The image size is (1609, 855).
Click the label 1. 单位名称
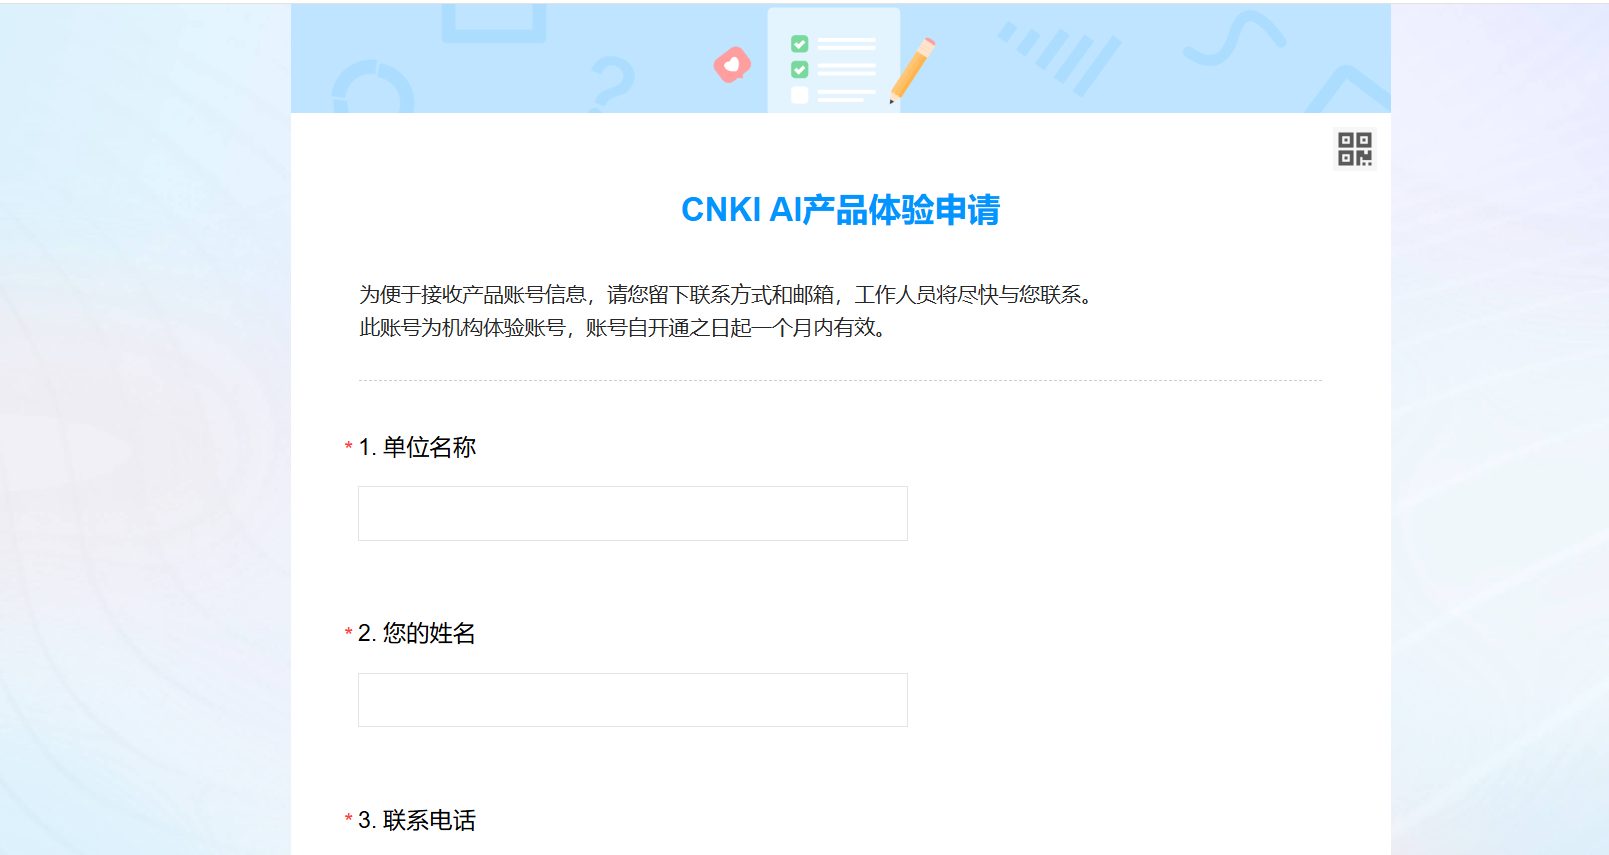(417, 447)
